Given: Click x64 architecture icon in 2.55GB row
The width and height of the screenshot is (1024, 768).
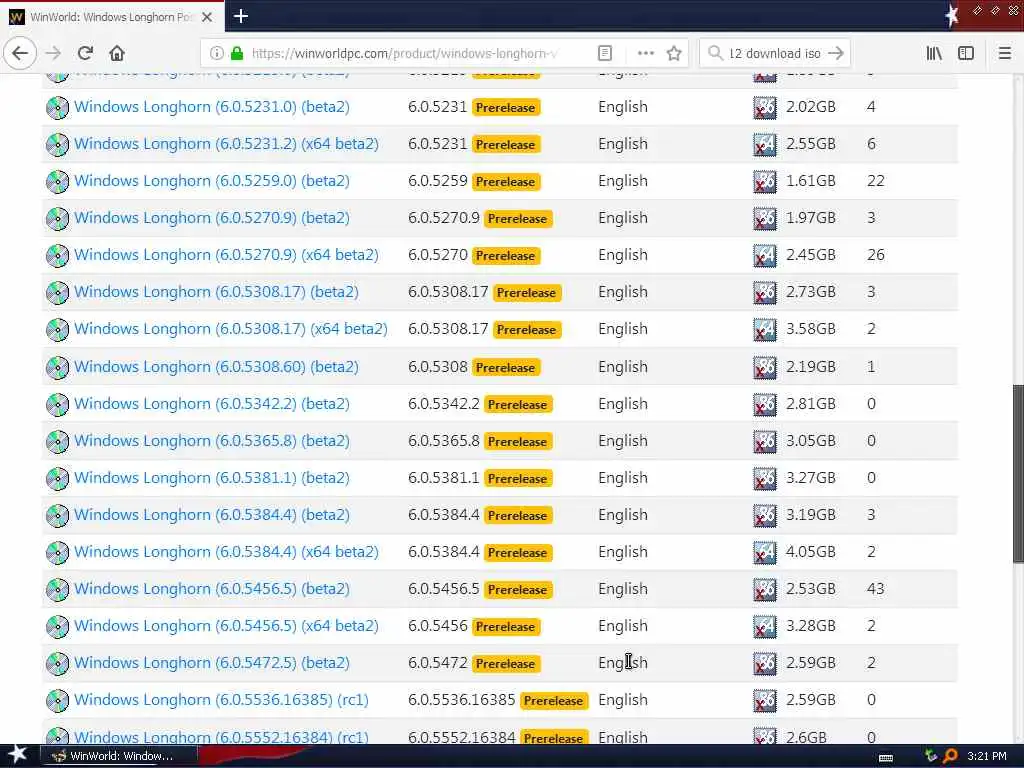Looking at the screenshot, I should [765, 145].
